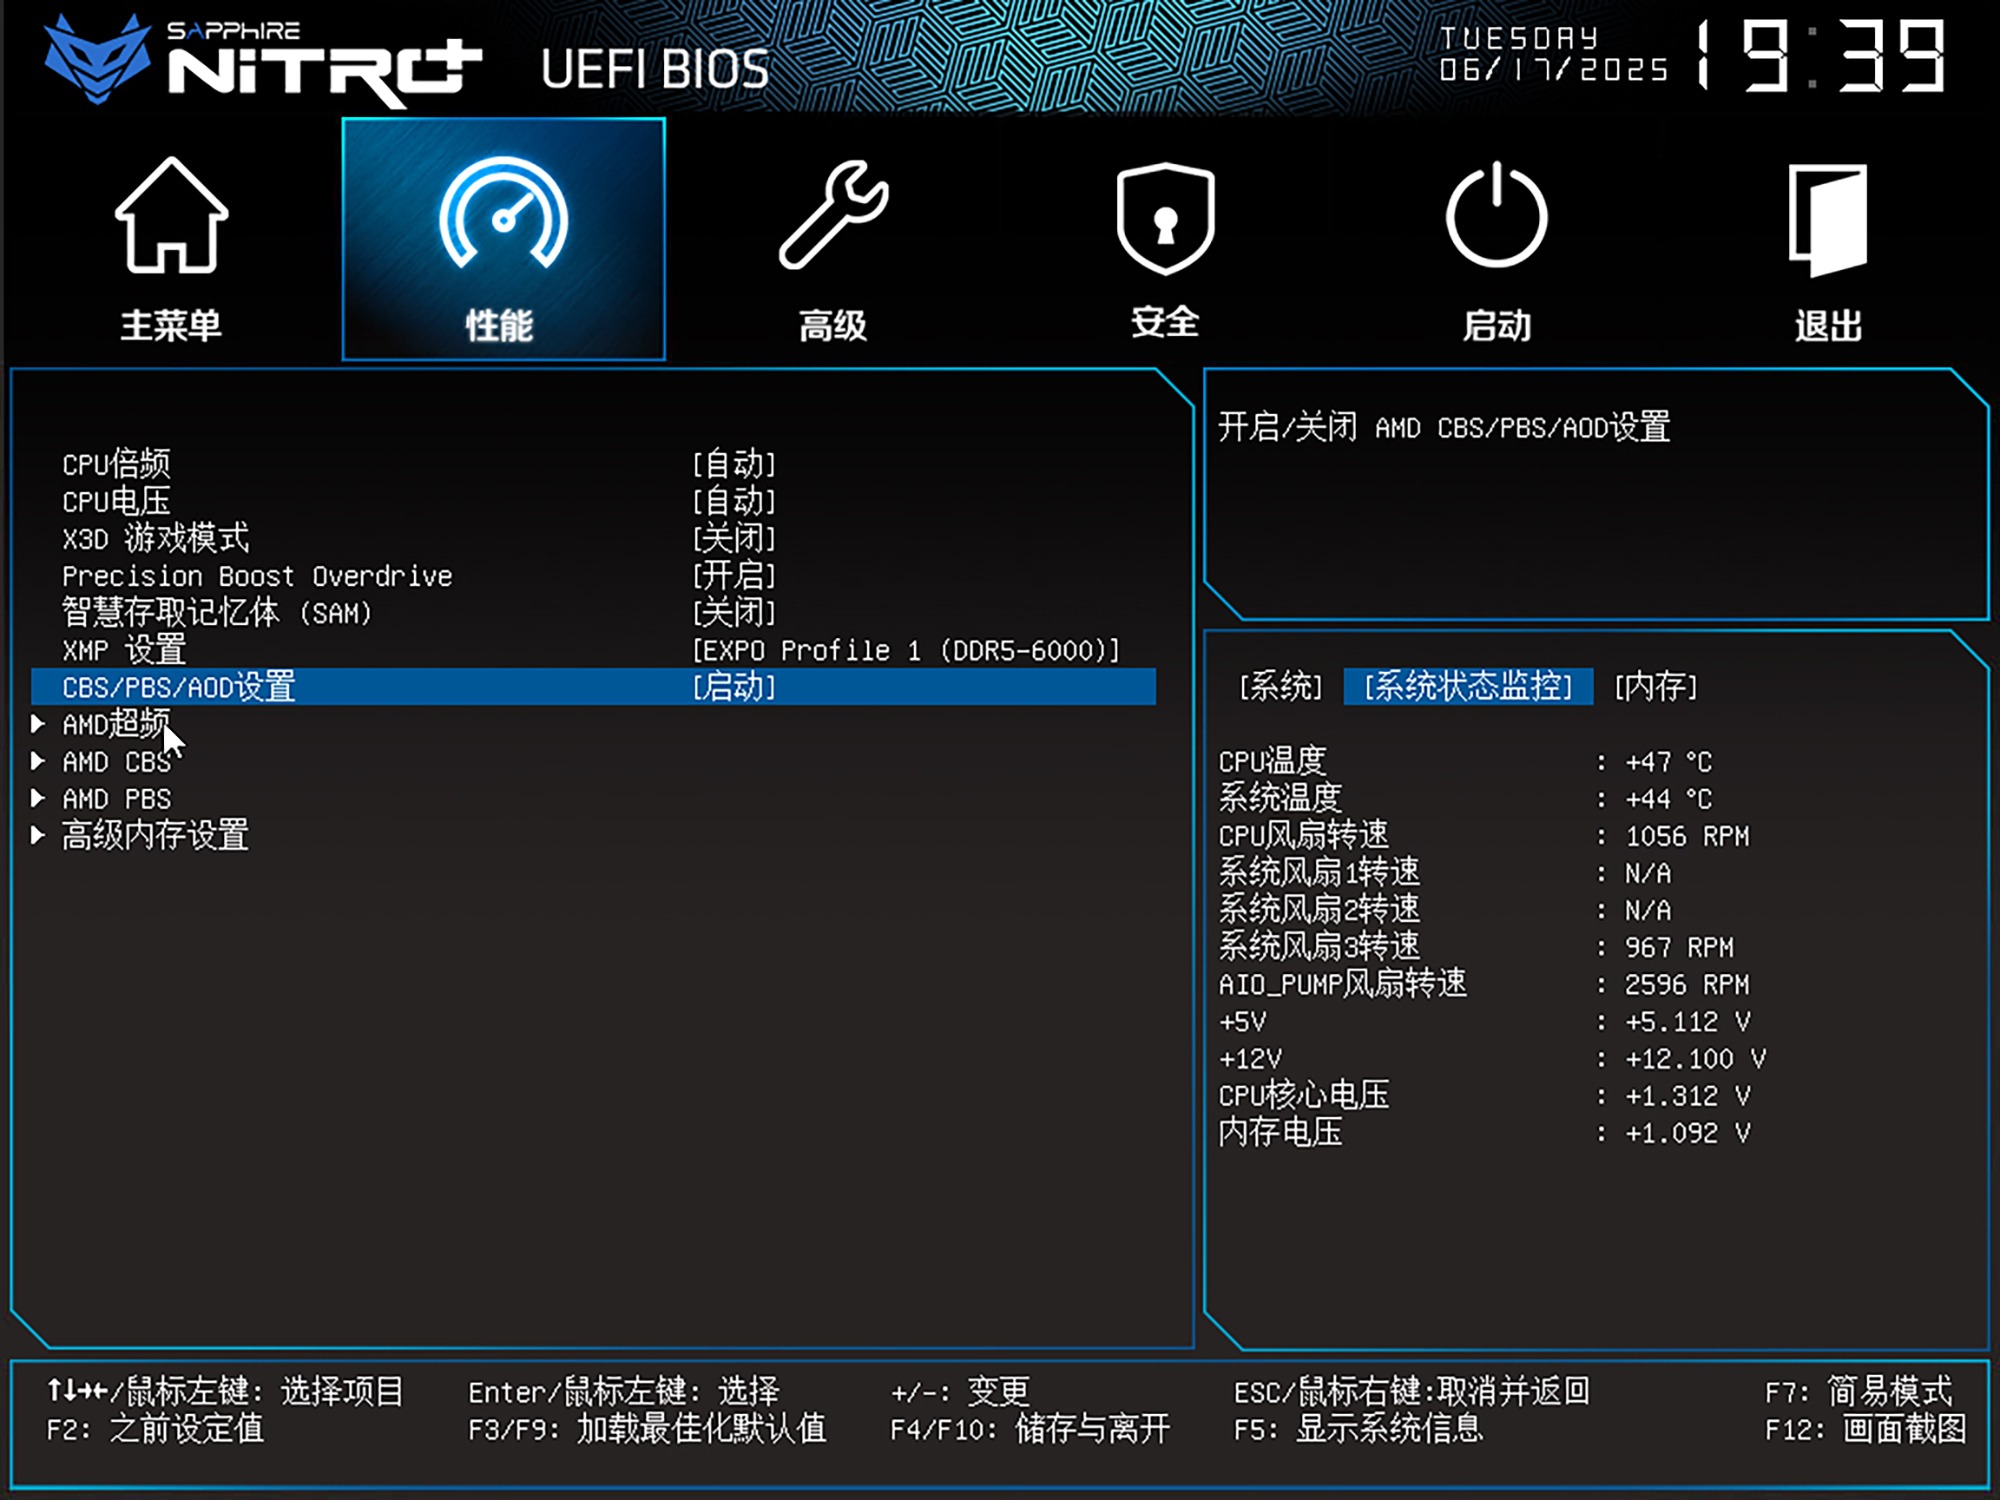Viewport: 2000px width, 1500px height.
Task: Expand the AMD CBS submenu arrow
Action: [38, 761]
